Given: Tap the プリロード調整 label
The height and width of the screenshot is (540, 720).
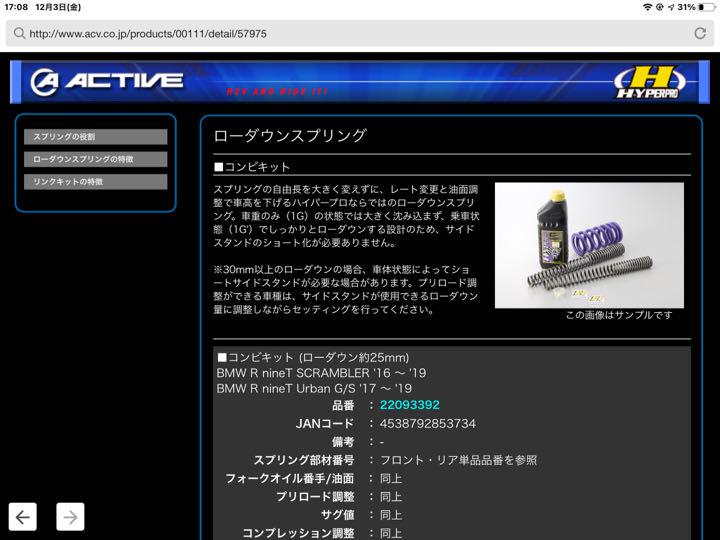Looking at the screenshot, I should (x=315, y=497).
